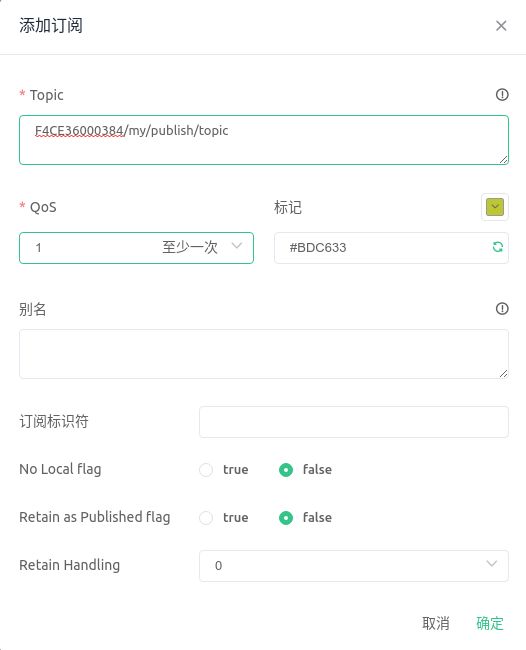
Task: Set Retain as Published flag to false
Action: 286,518
